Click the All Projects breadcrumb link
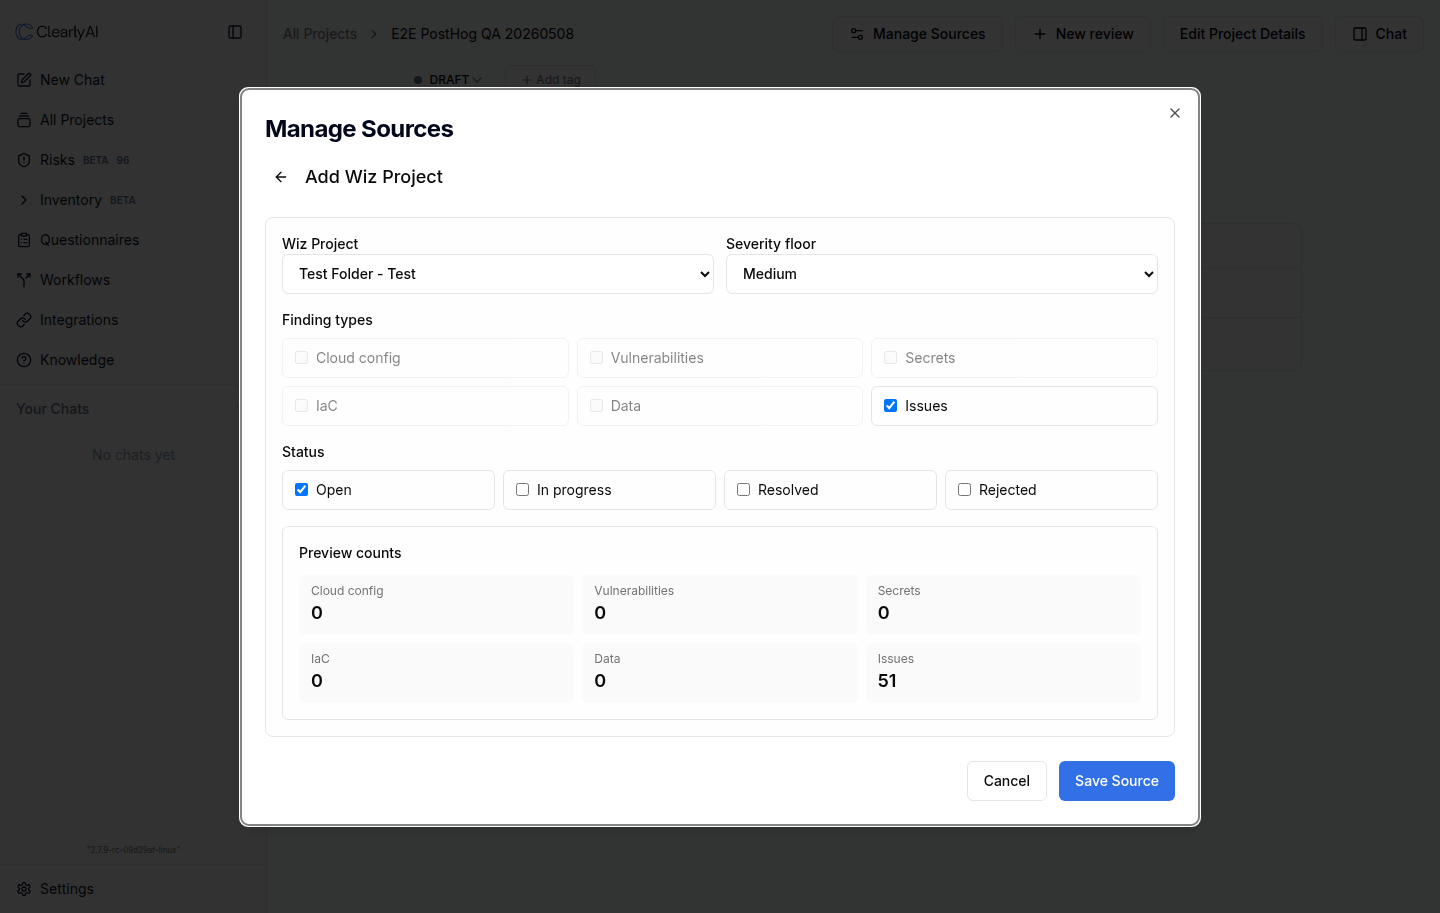The height and width of the screenshot is (913, 1440). point(320,34)
